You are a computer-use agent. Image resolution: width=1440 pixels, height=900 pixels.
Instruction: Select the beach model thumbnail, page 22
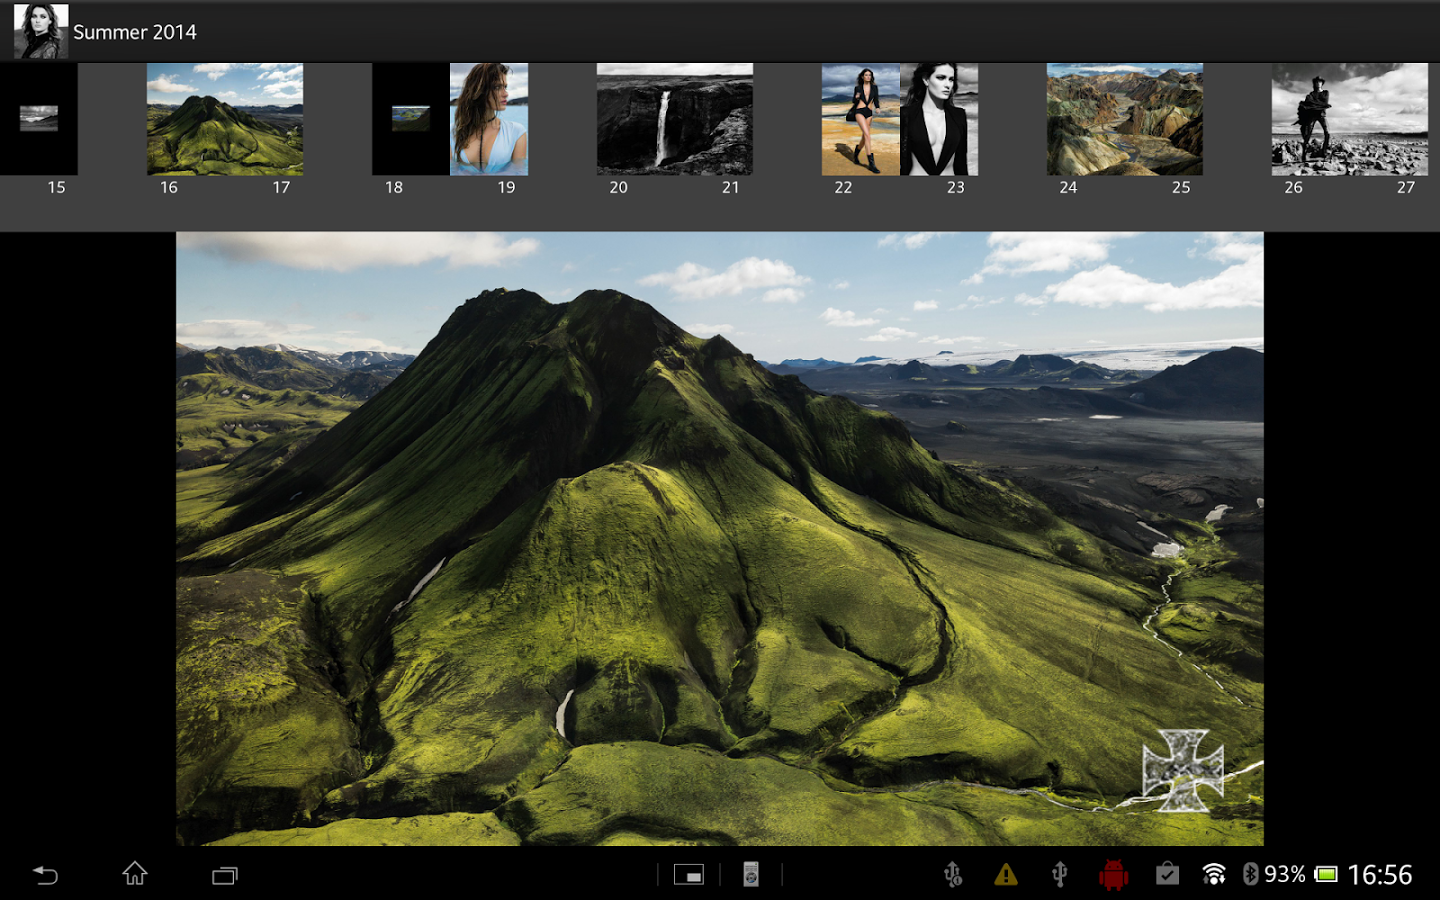tap(861, 119)
